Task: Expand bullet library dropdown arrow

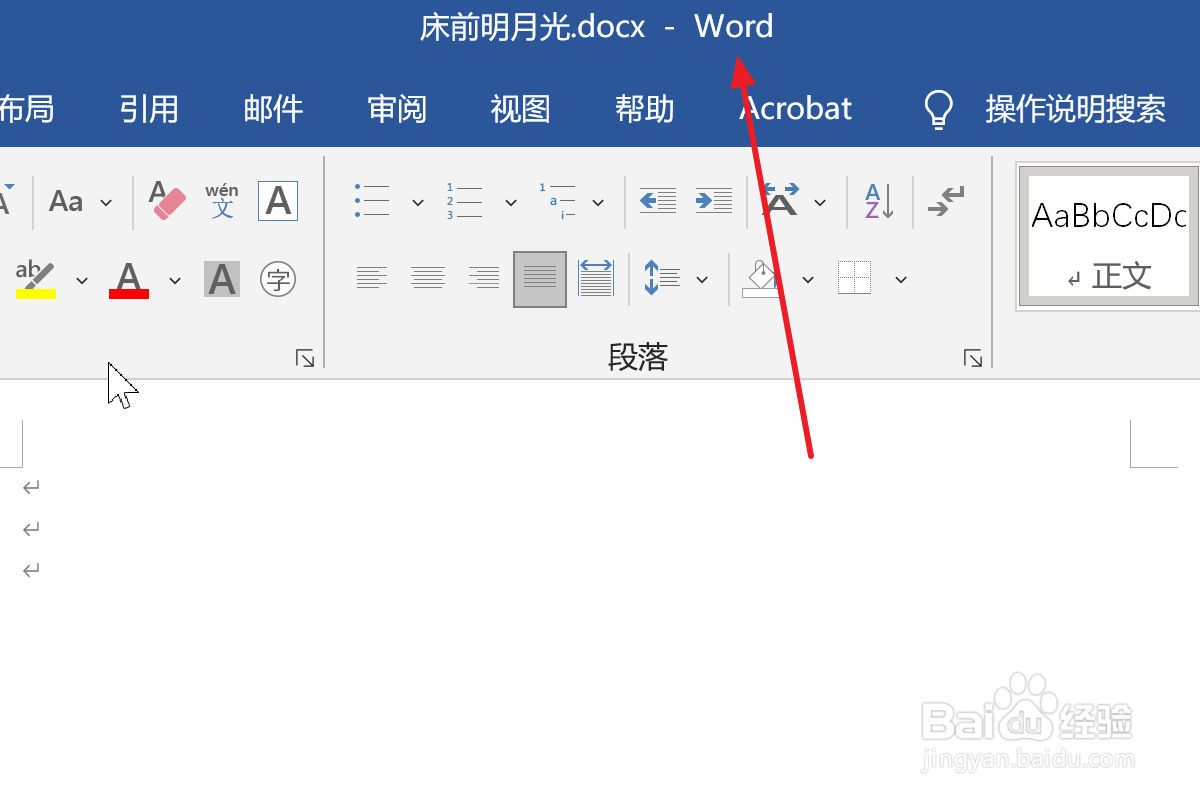Action: point(418,202)
